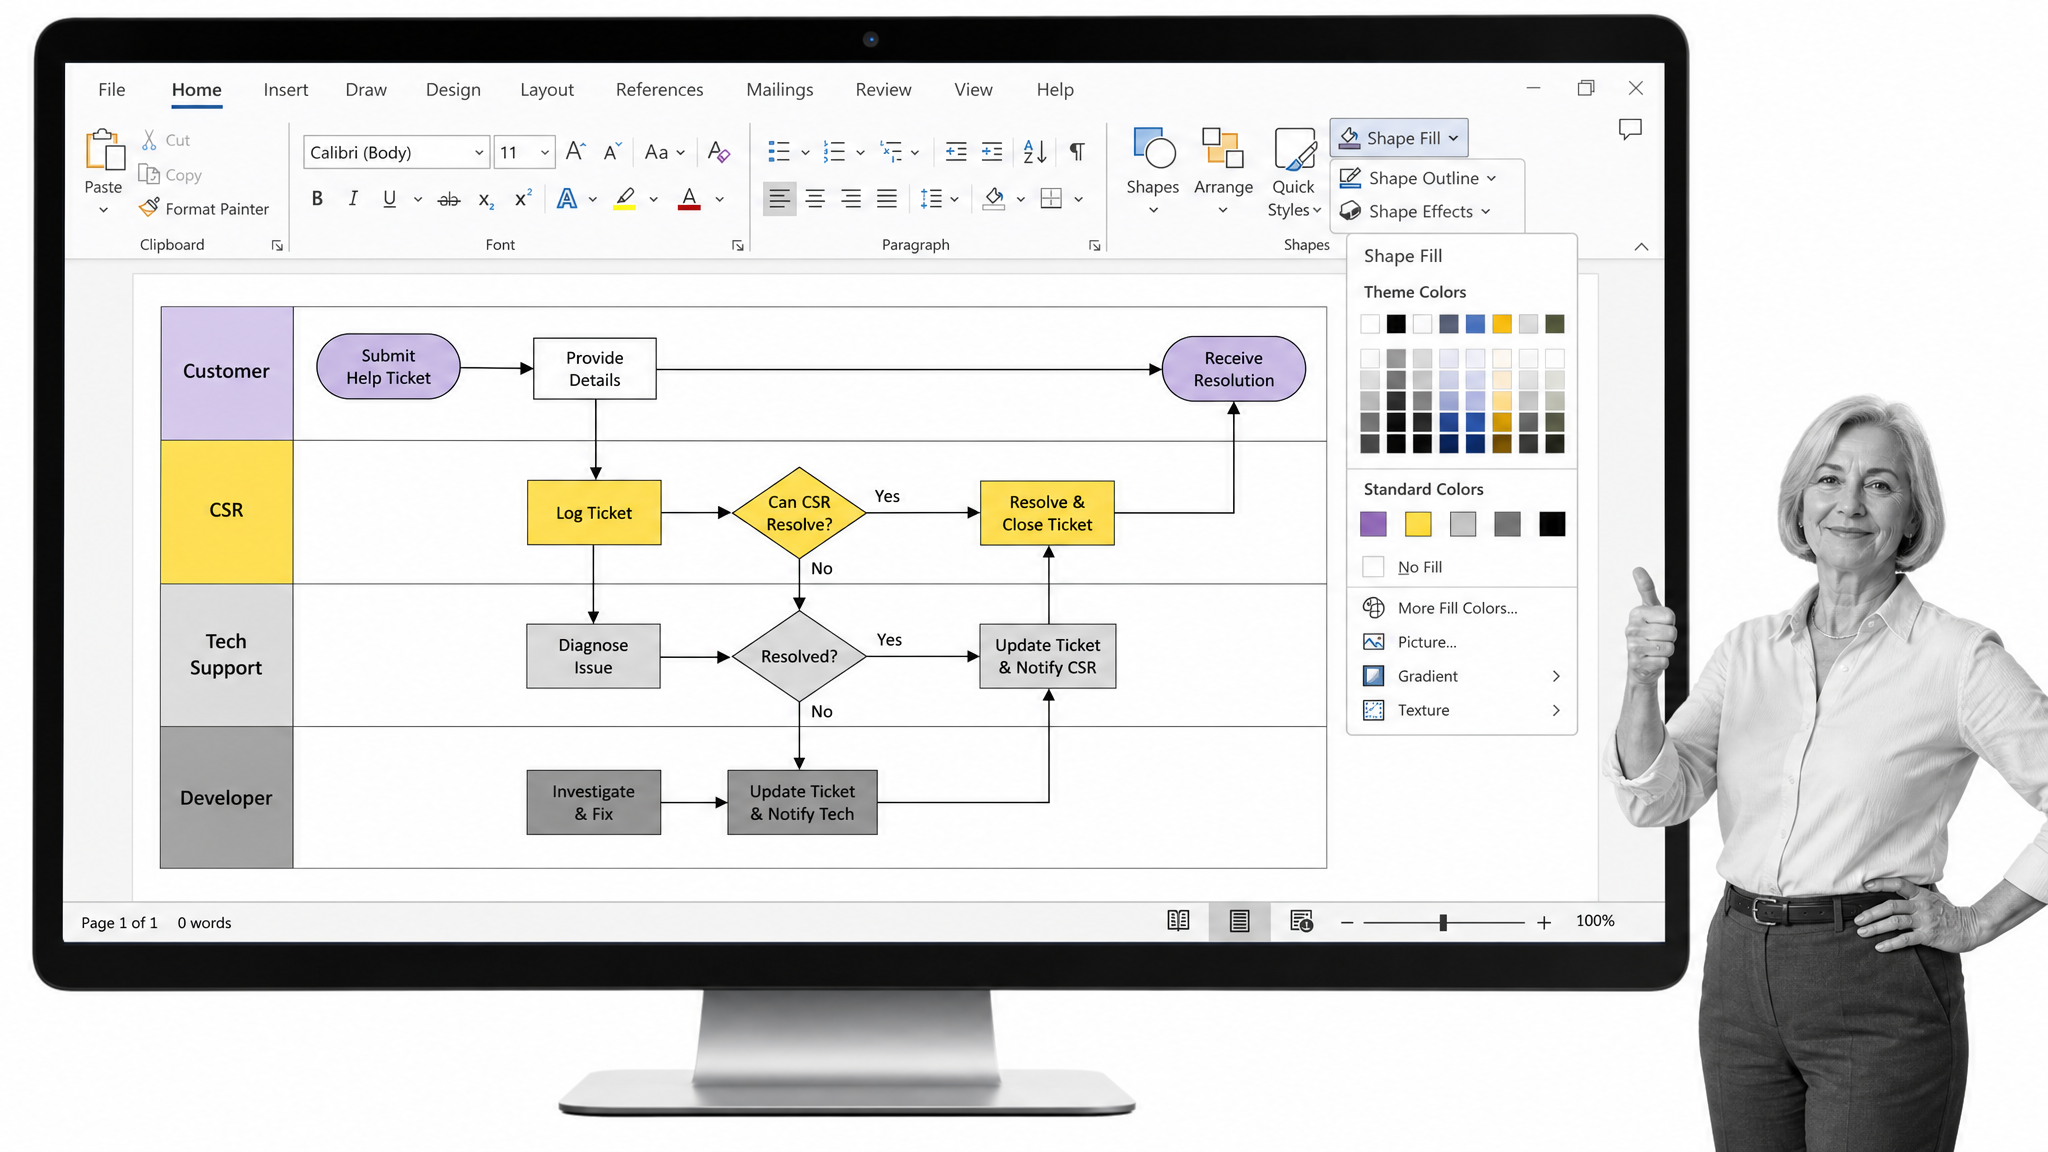
Task: Apply subscript formatting
Action: pos(486,199)
